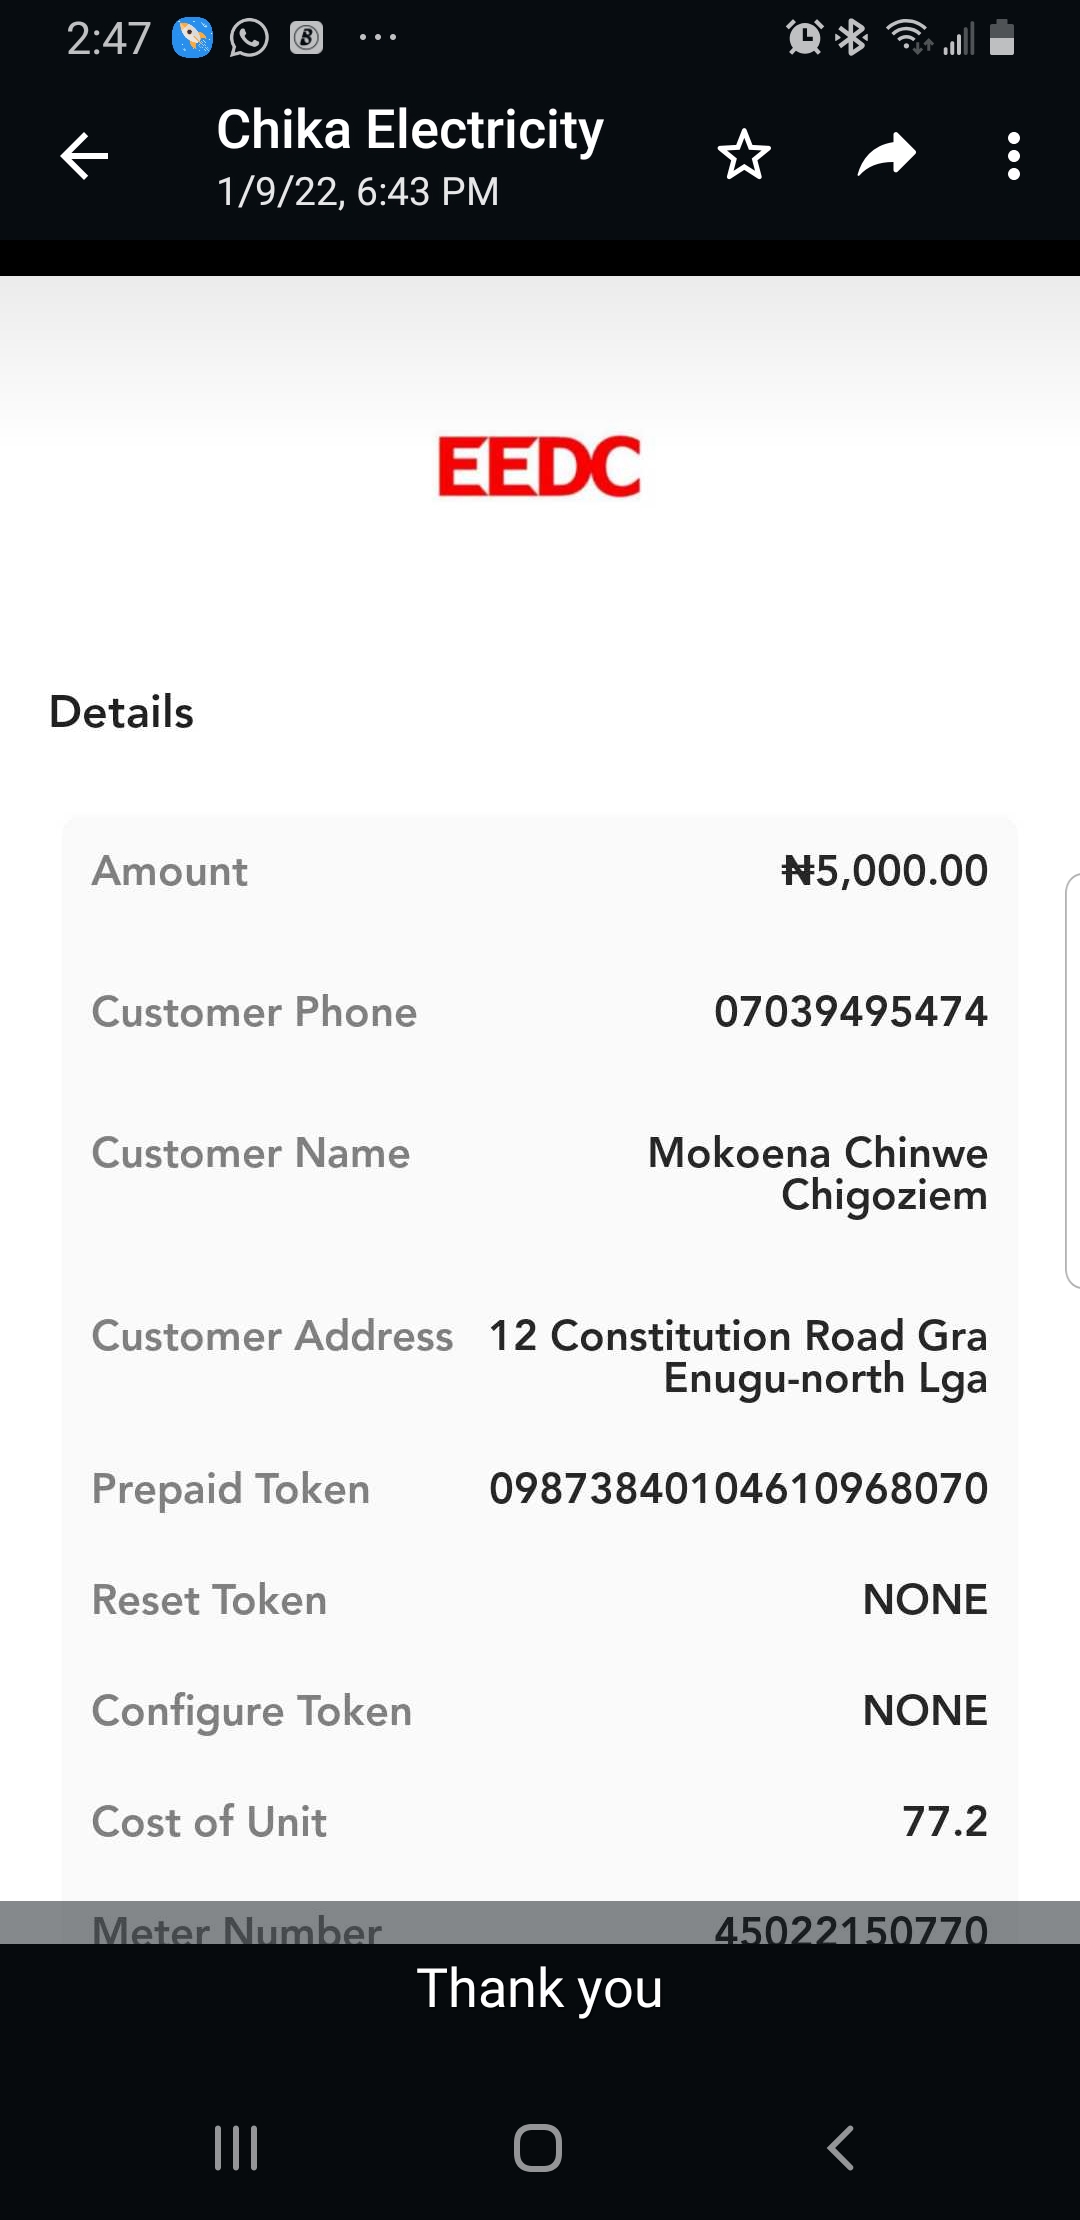Tap the Details heading

[x=122, y=712]
